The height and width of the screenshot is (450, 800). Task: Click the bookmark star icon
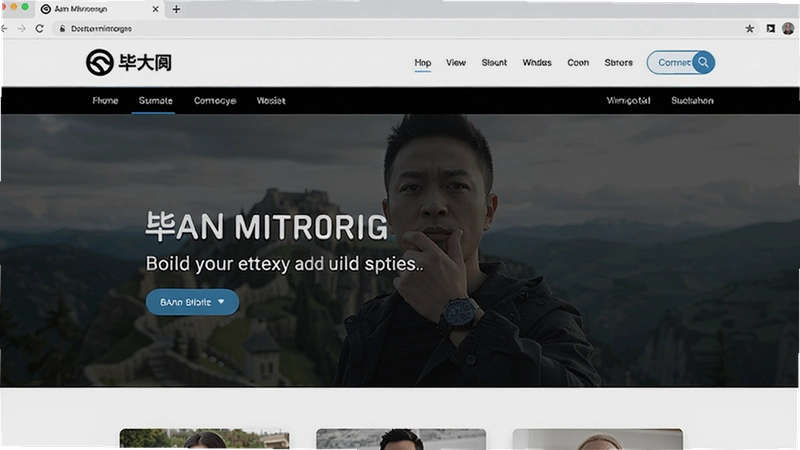[749, 29]
